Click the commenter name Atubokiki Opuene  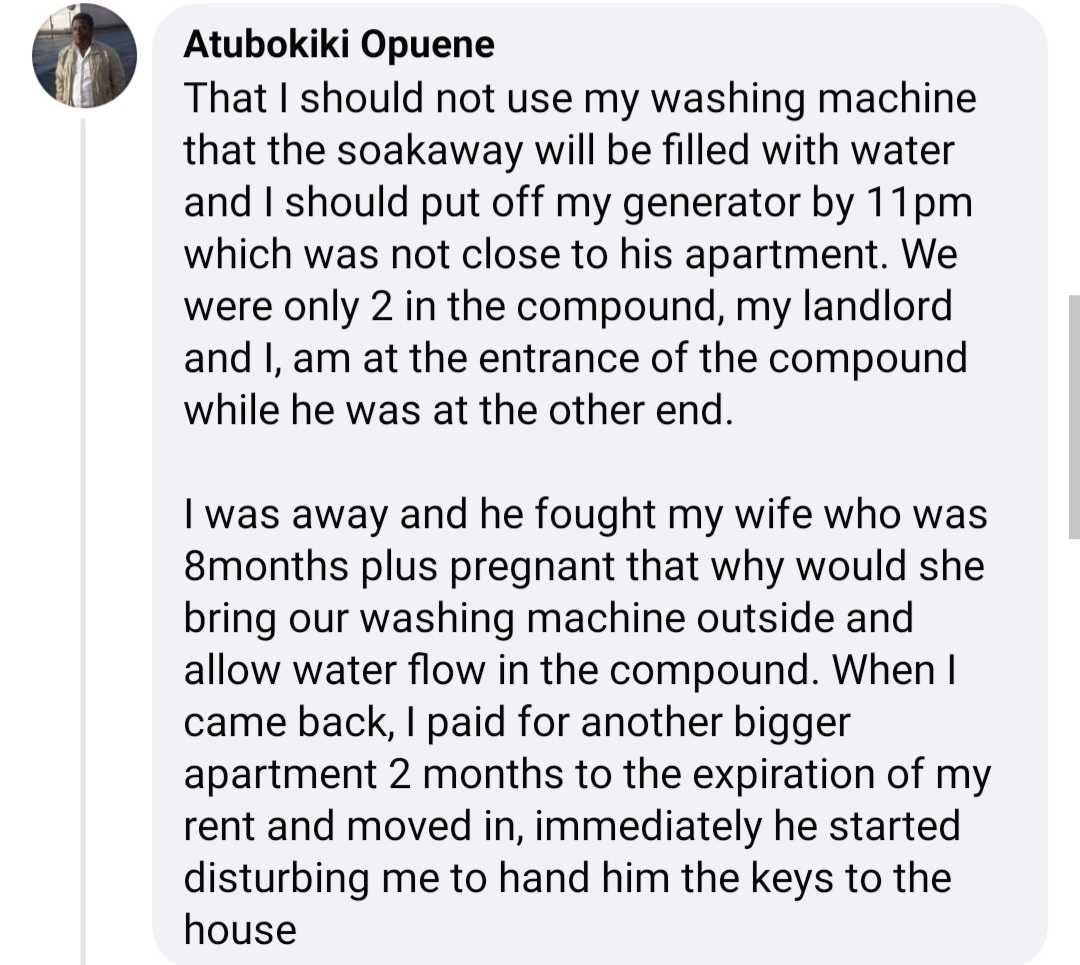(339, 46)
